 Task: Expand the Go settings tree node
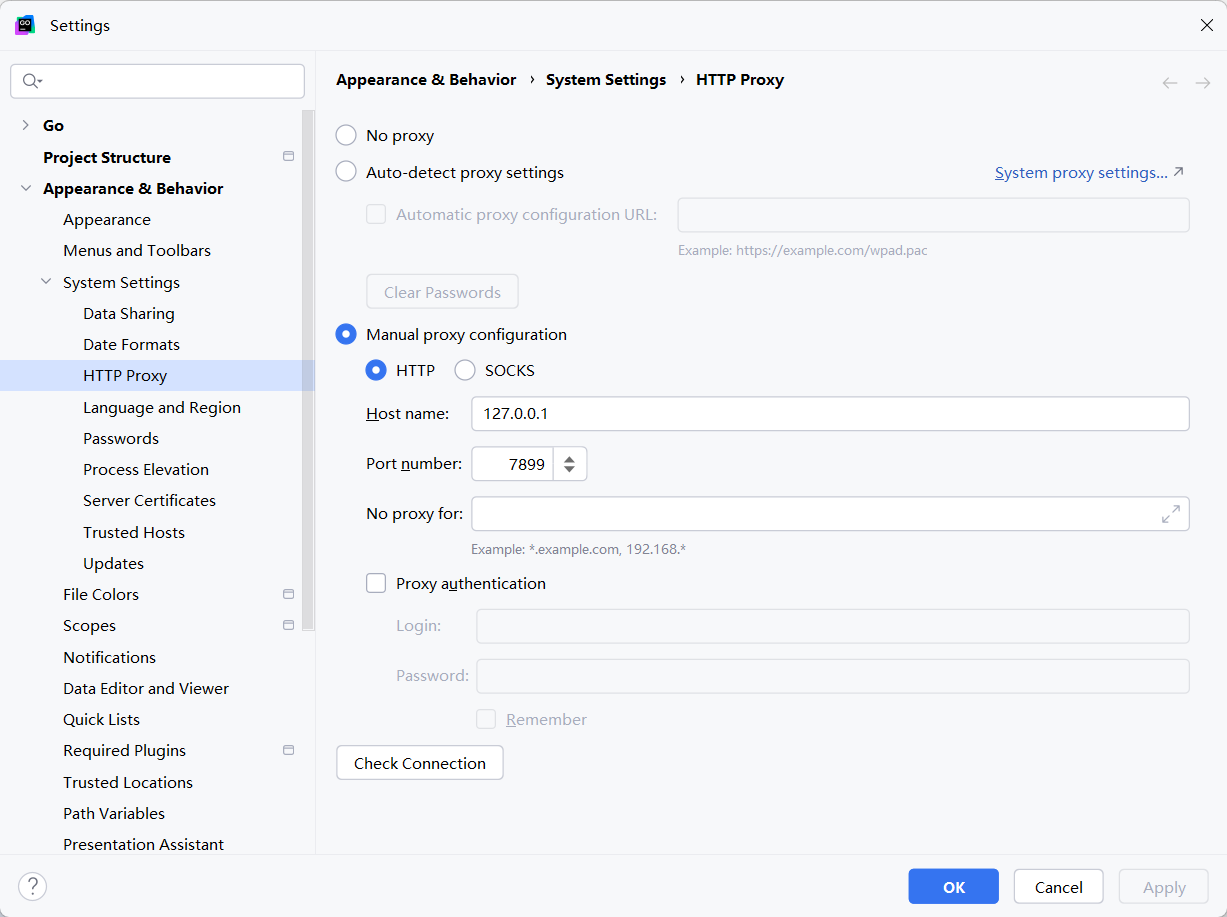(x=26, y=126)
